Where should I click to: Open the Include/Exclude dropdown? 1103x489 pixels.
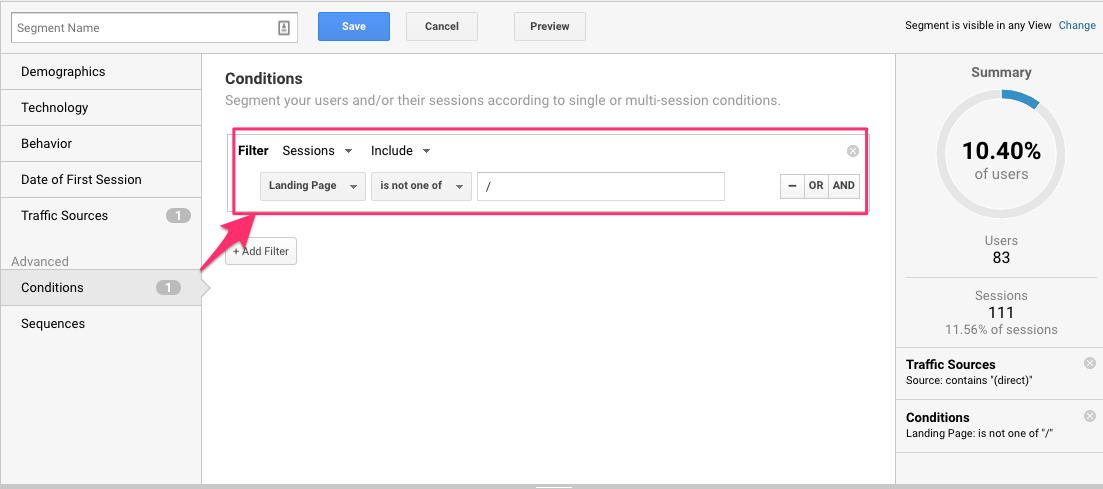pyautogui.click(x=400, y=151)
